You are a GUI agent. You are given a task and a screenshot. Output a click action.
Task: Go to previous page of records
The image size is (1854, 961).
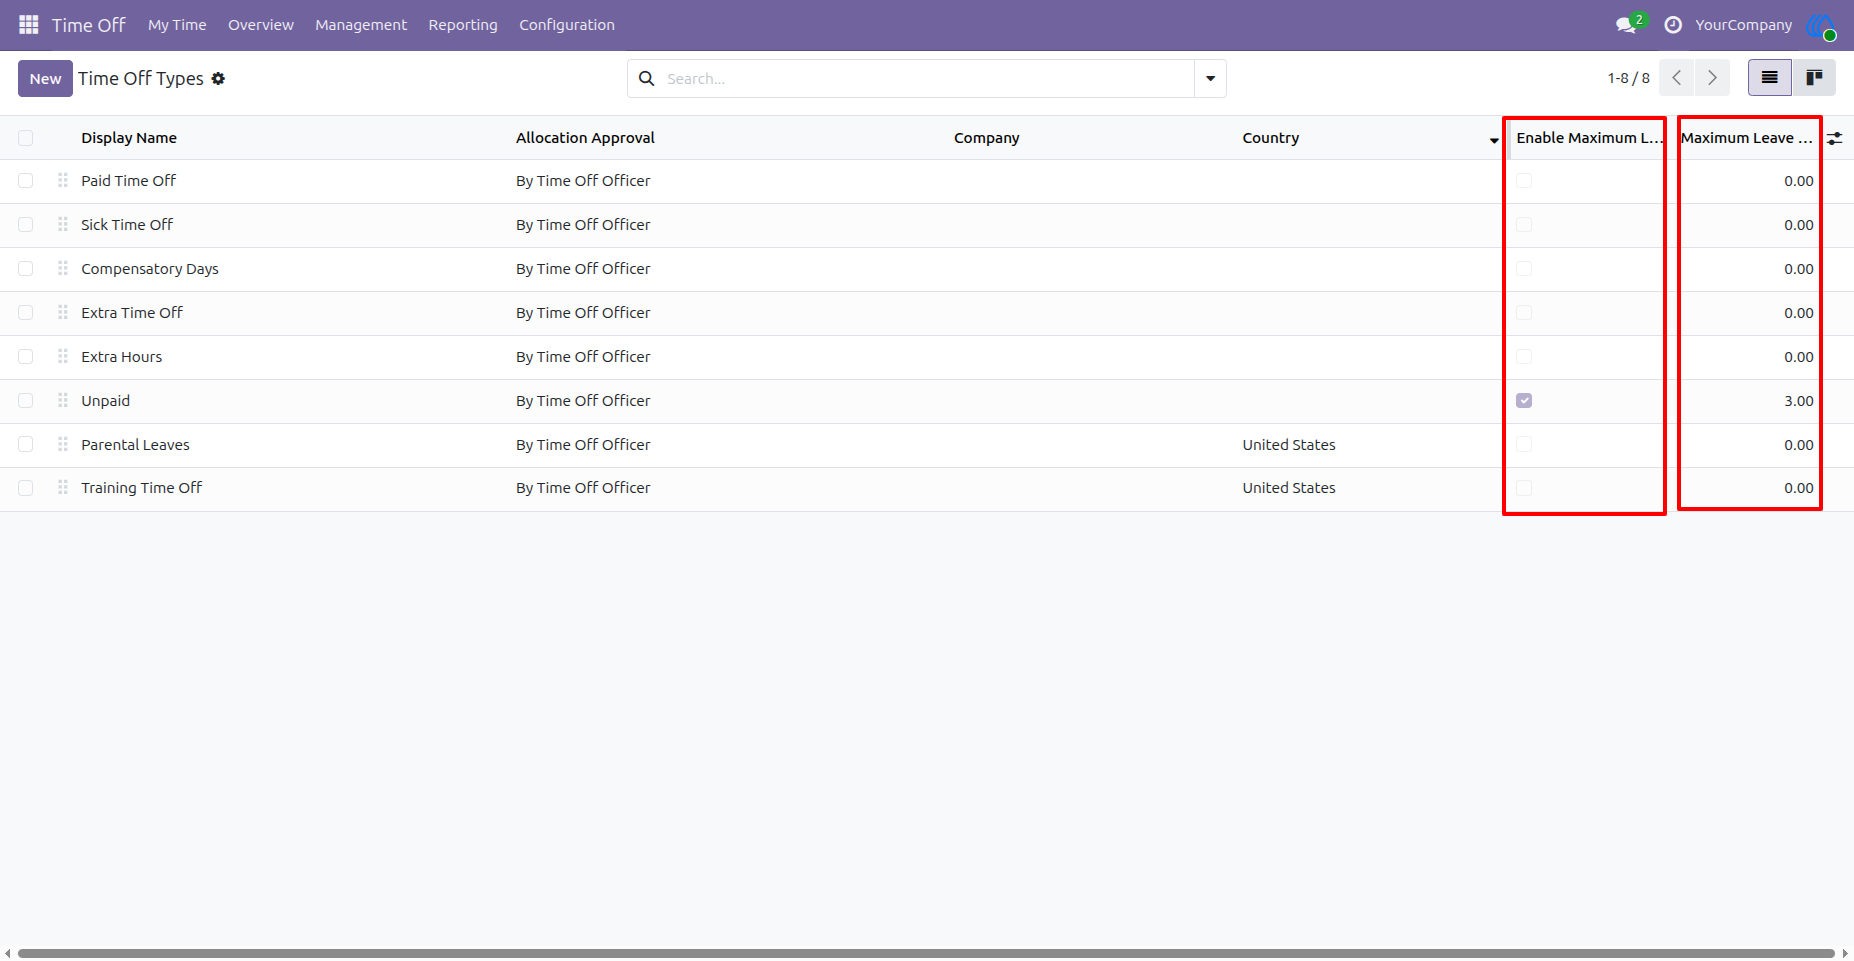(1677, 78)
